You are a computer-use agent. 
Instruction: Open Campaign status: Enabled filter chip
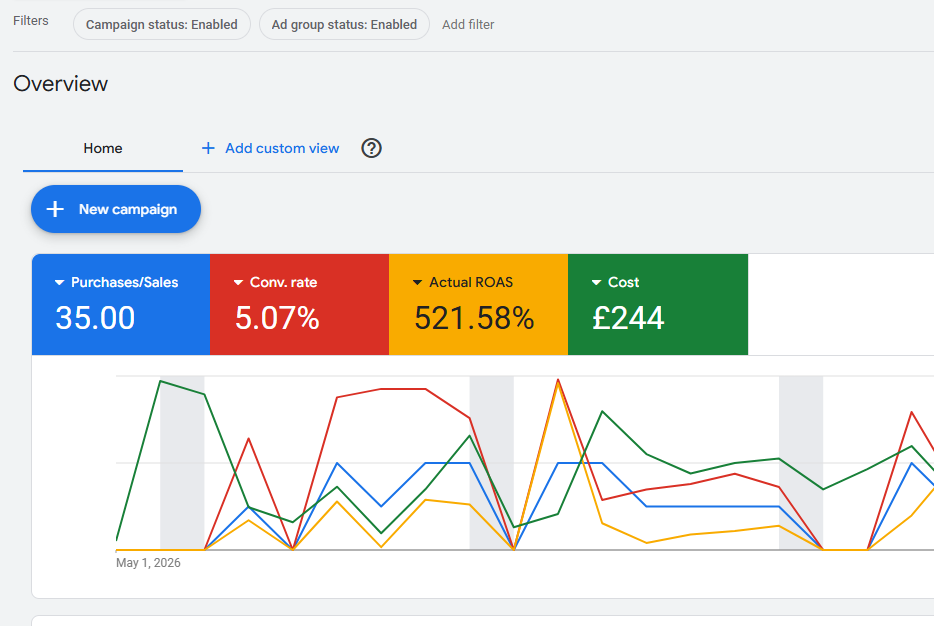(161, 24)
